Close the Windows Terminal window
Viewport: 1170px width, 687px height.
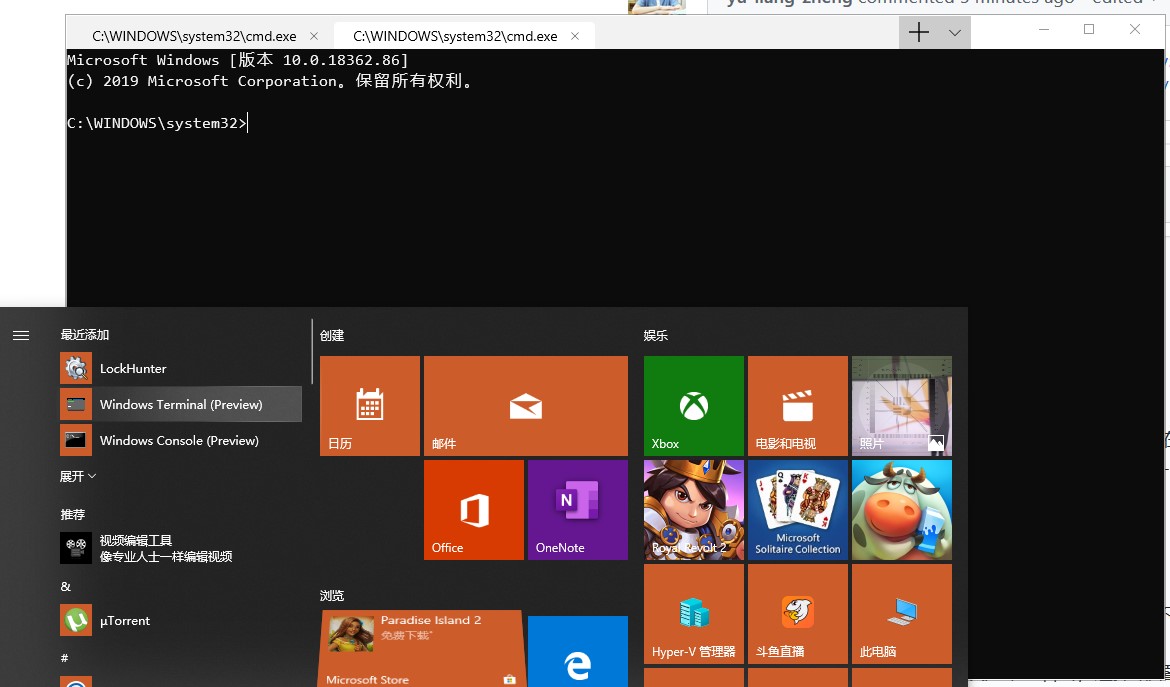[x=1134, y=30]
